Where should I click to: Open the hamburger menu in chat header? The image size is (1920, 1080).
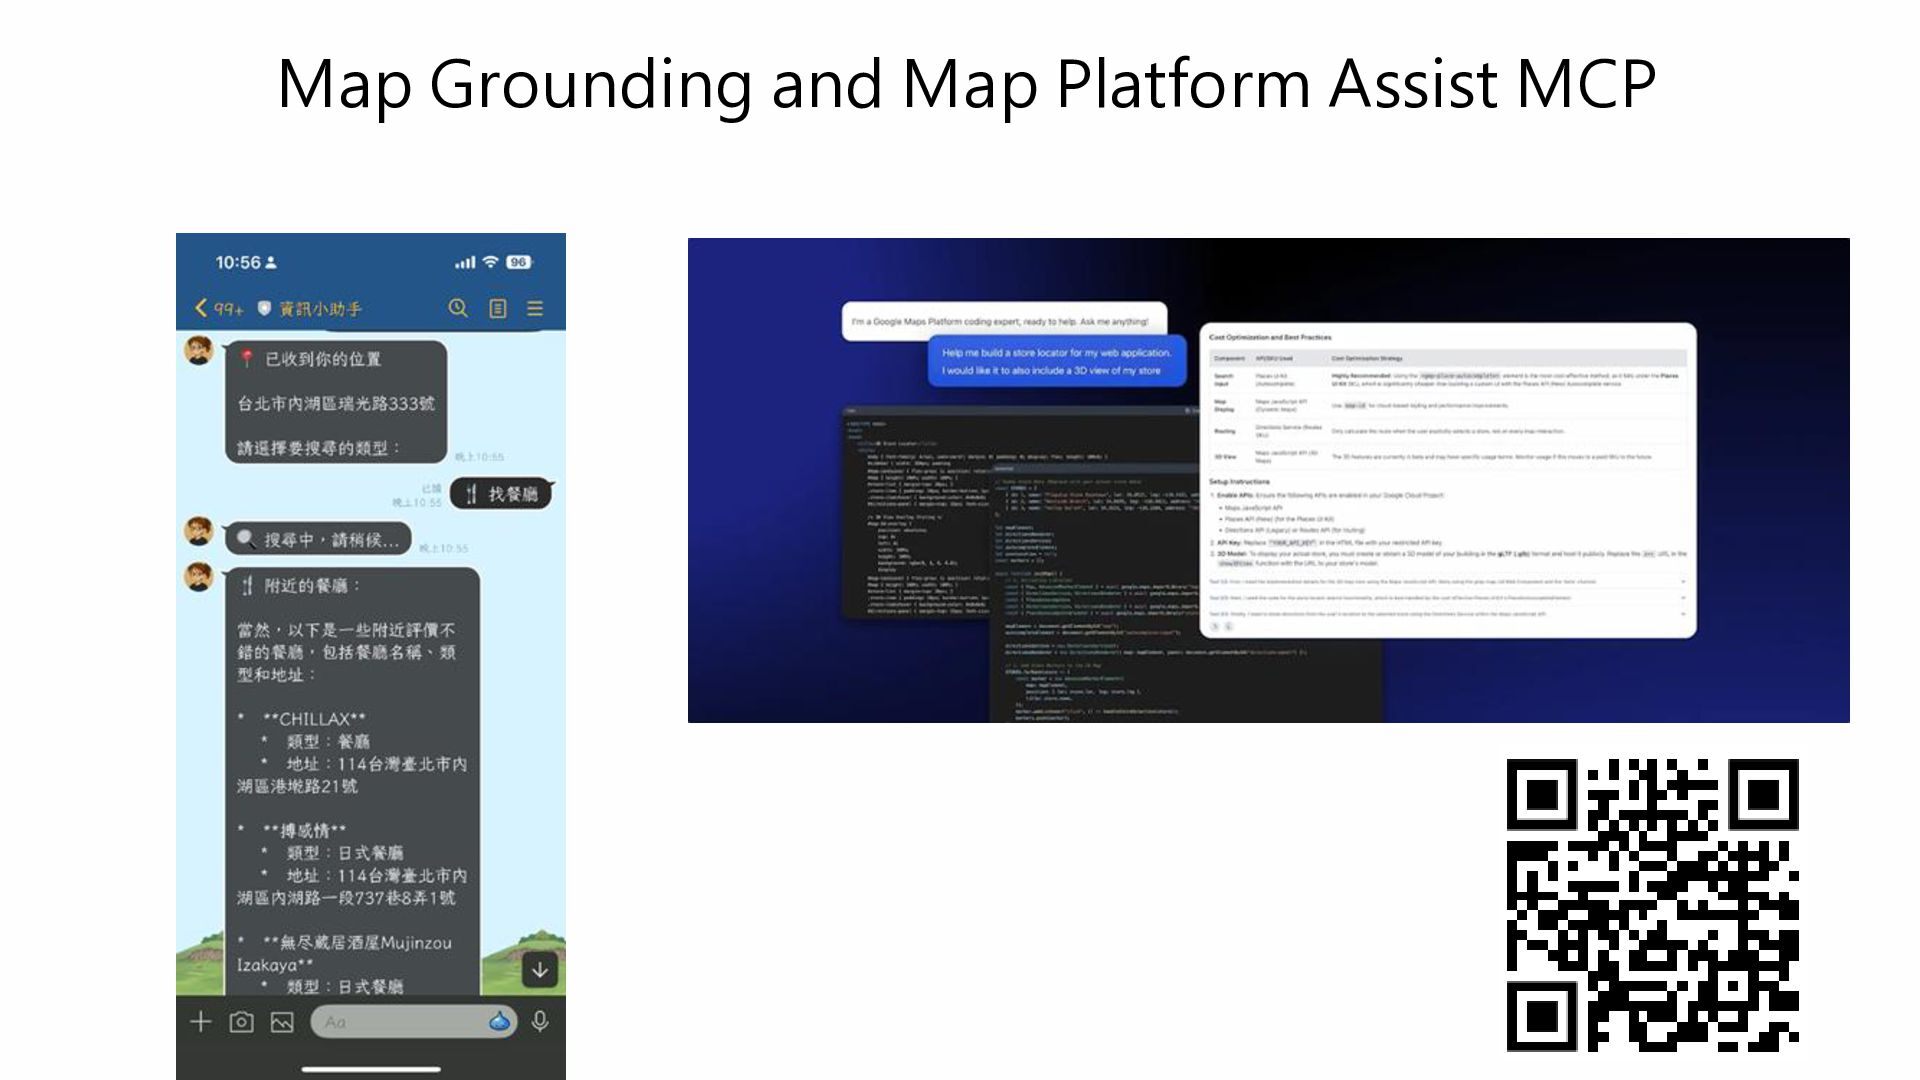click(535, 309)
